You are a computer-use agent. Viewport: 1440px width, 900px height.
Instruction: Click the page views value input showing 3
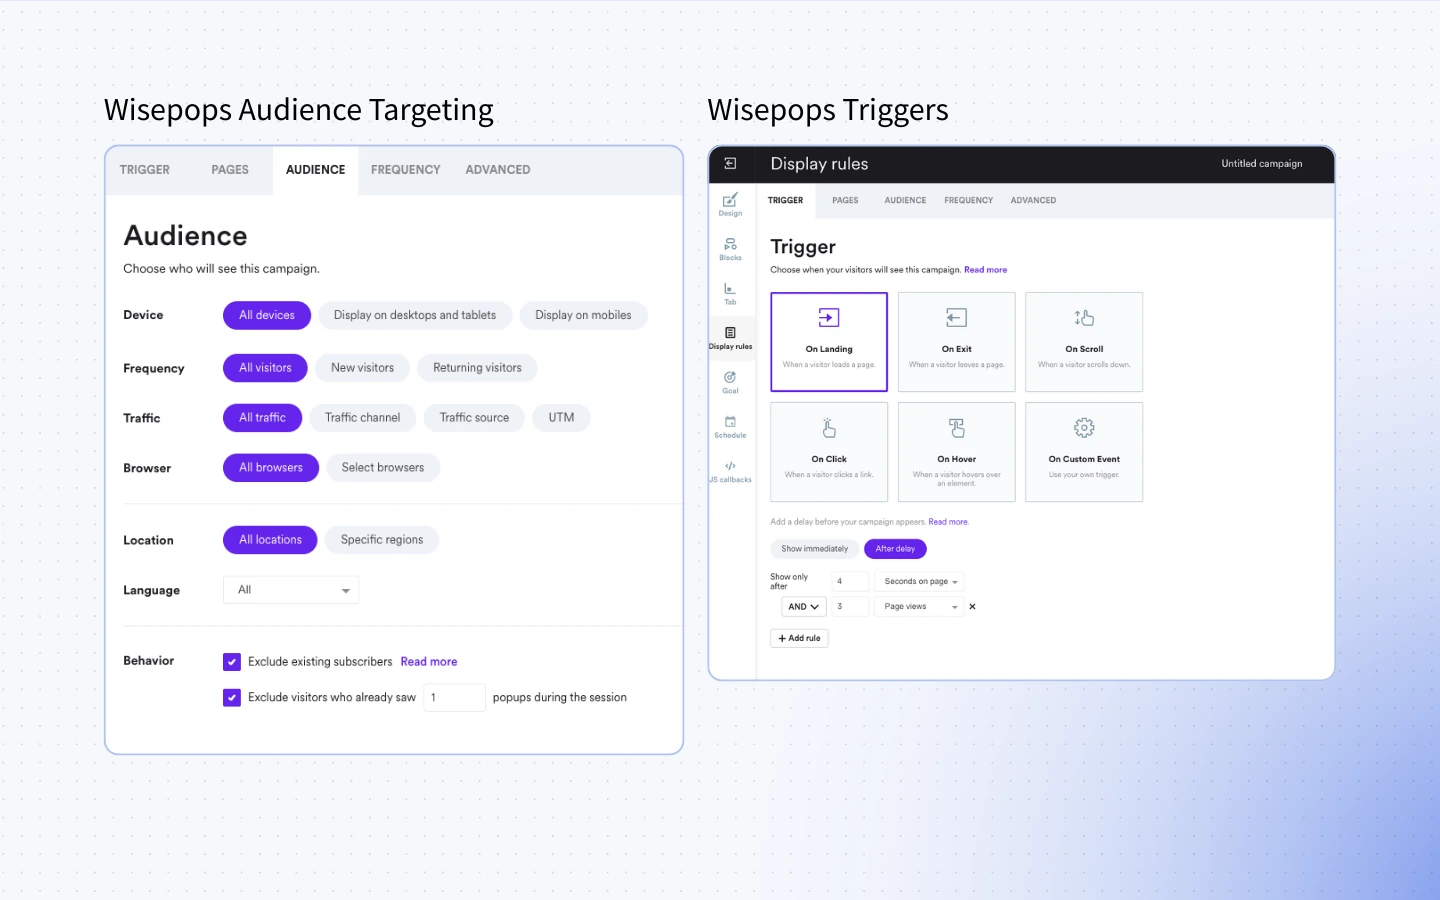coord(850,607)
